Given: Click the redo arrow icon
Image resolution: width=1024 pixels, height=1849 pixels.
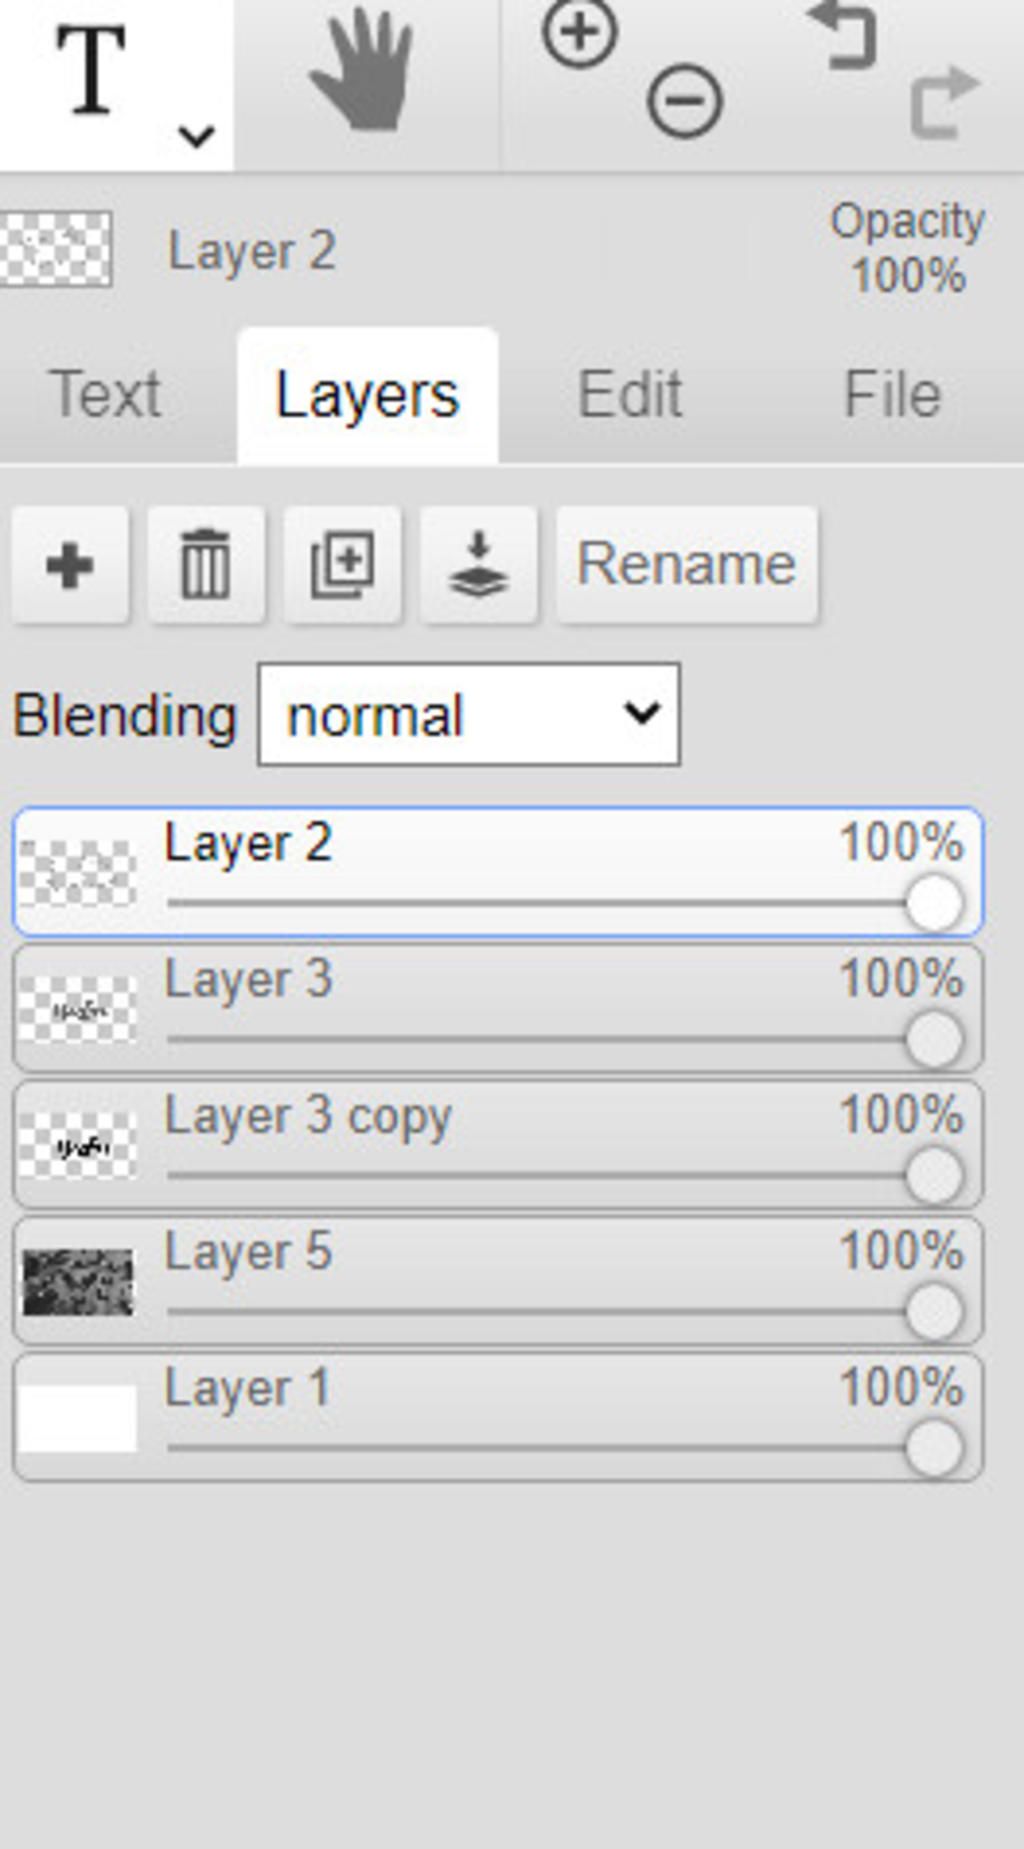Looking at the screenshot, I should 944,101.
